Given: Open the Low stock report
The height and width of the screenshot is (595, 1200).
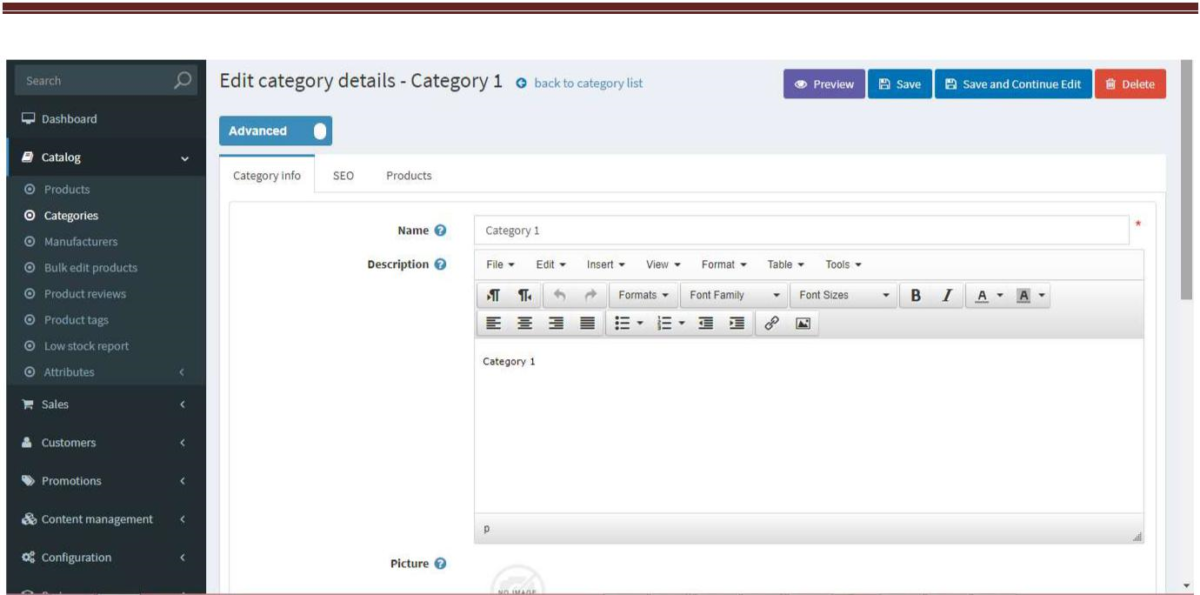Looking at the screenshot, I should [x=86, y=346].
